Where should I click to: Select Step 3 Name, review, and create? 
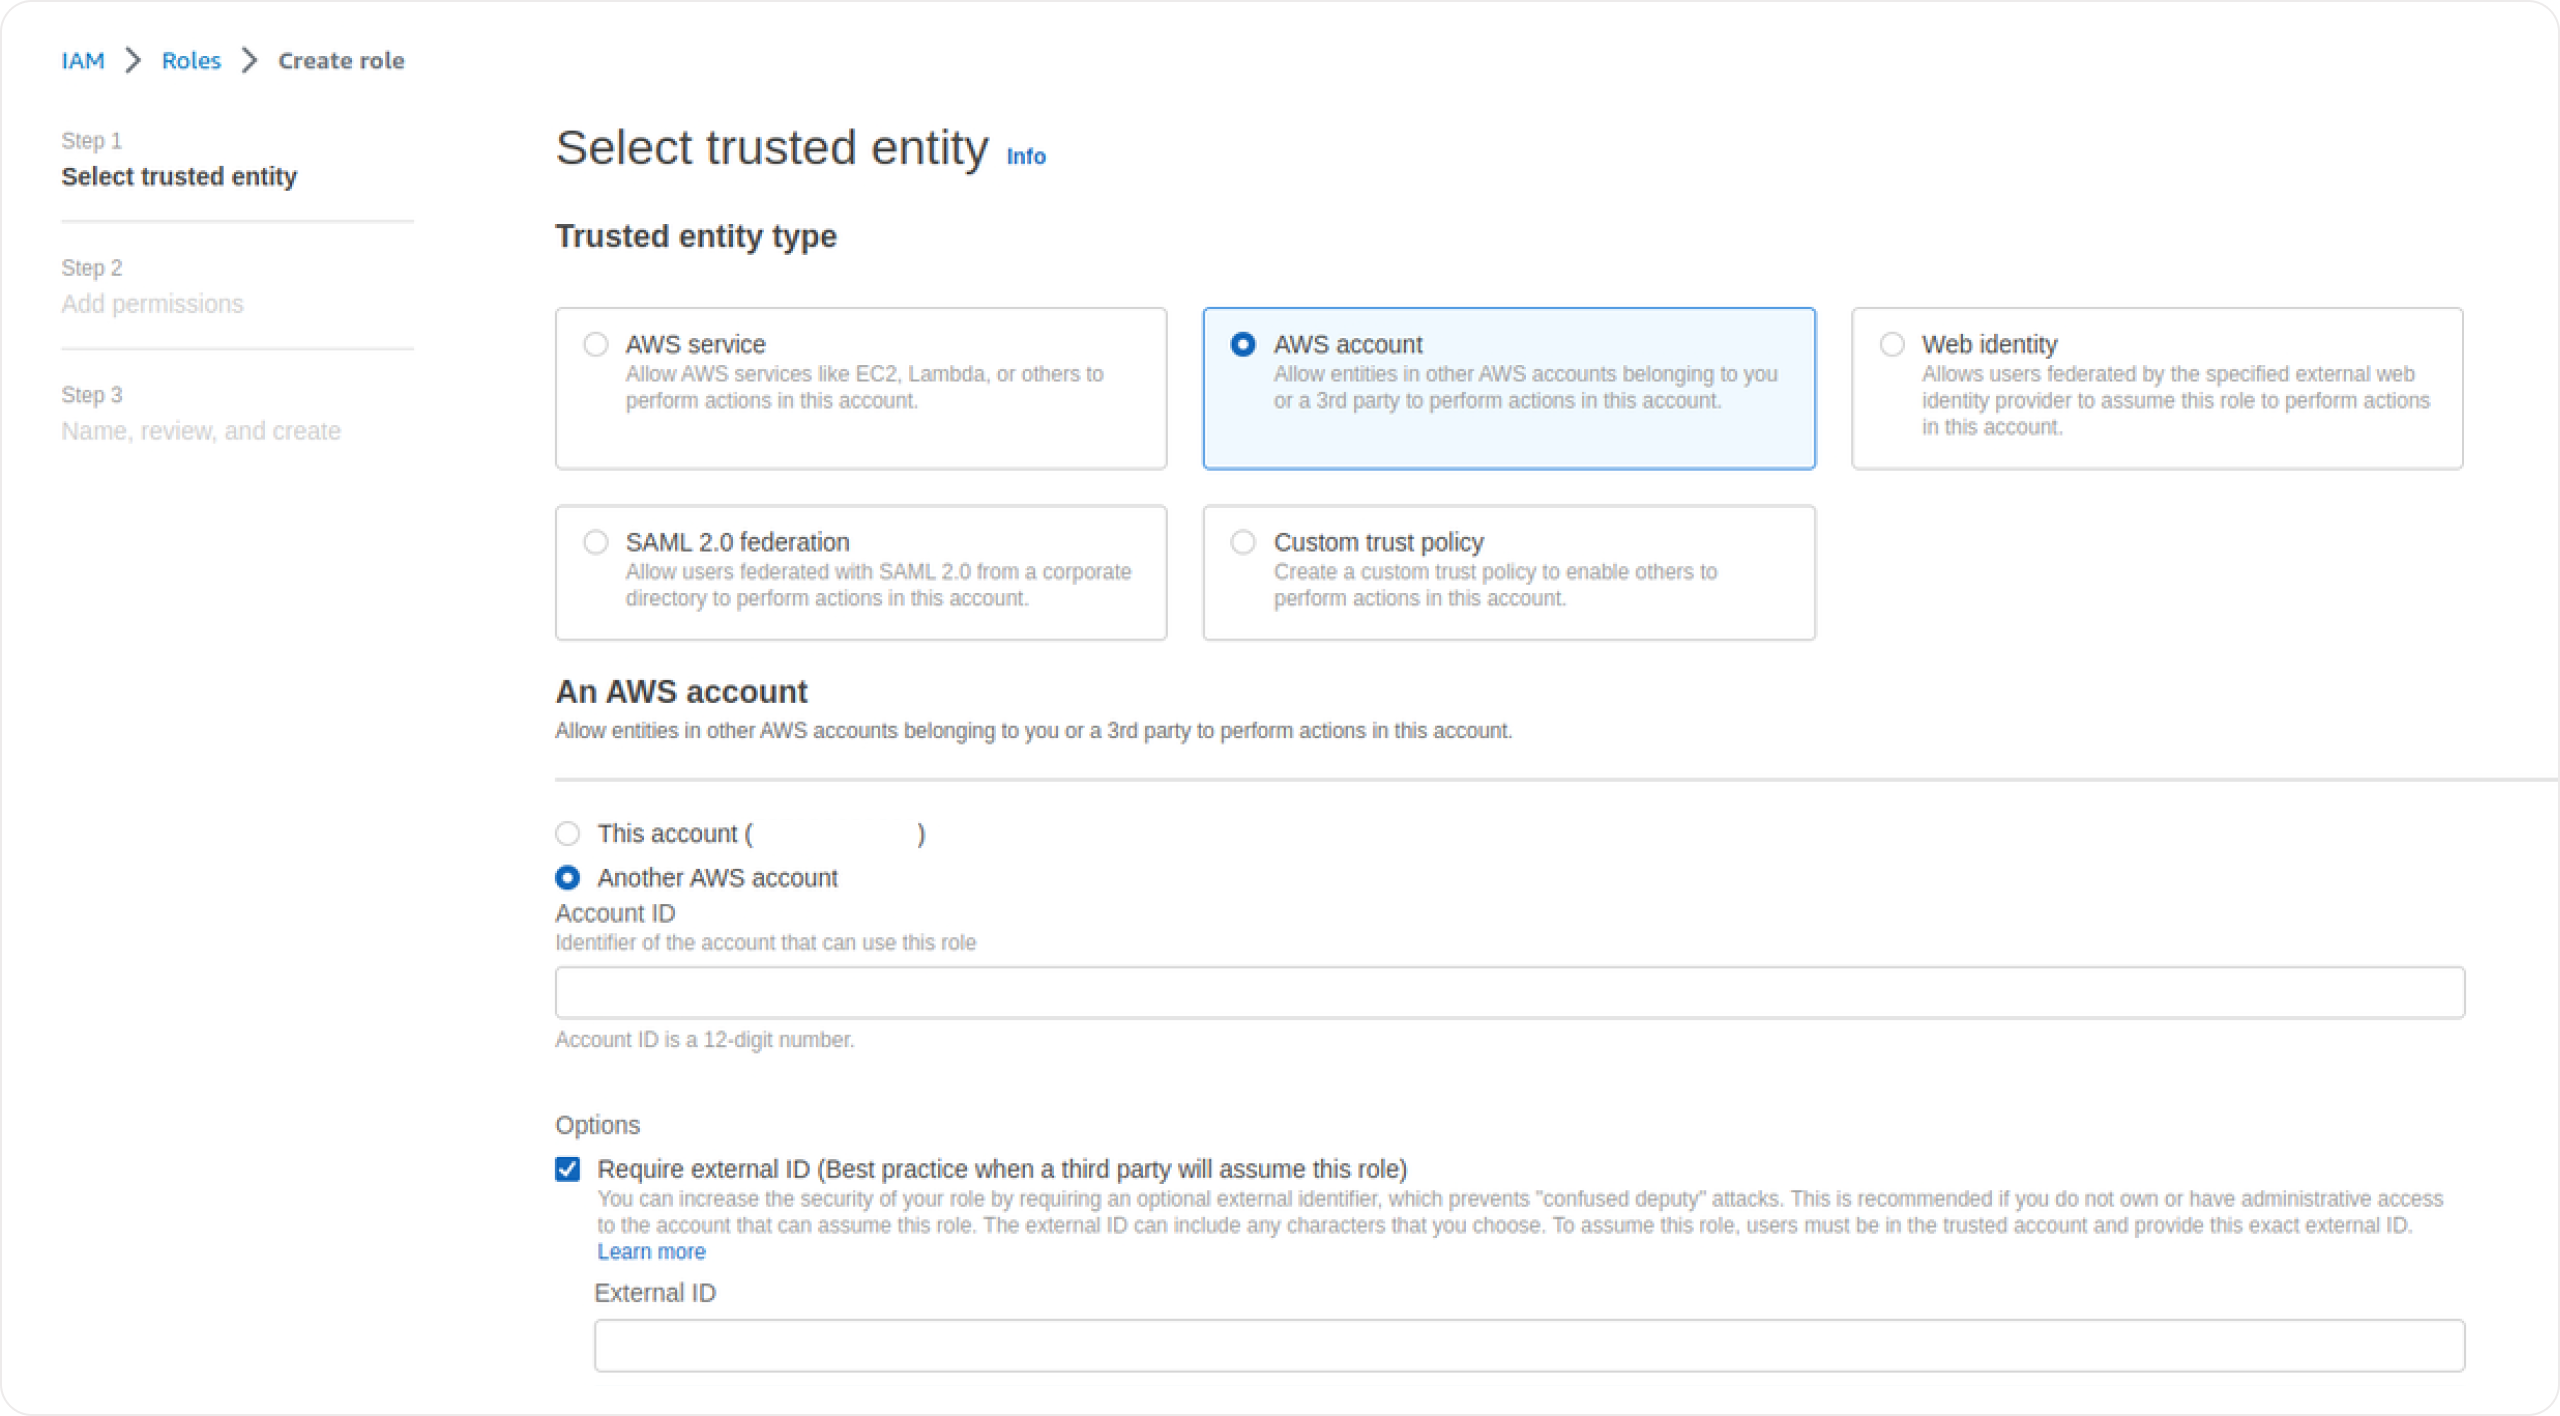(201, 430)
